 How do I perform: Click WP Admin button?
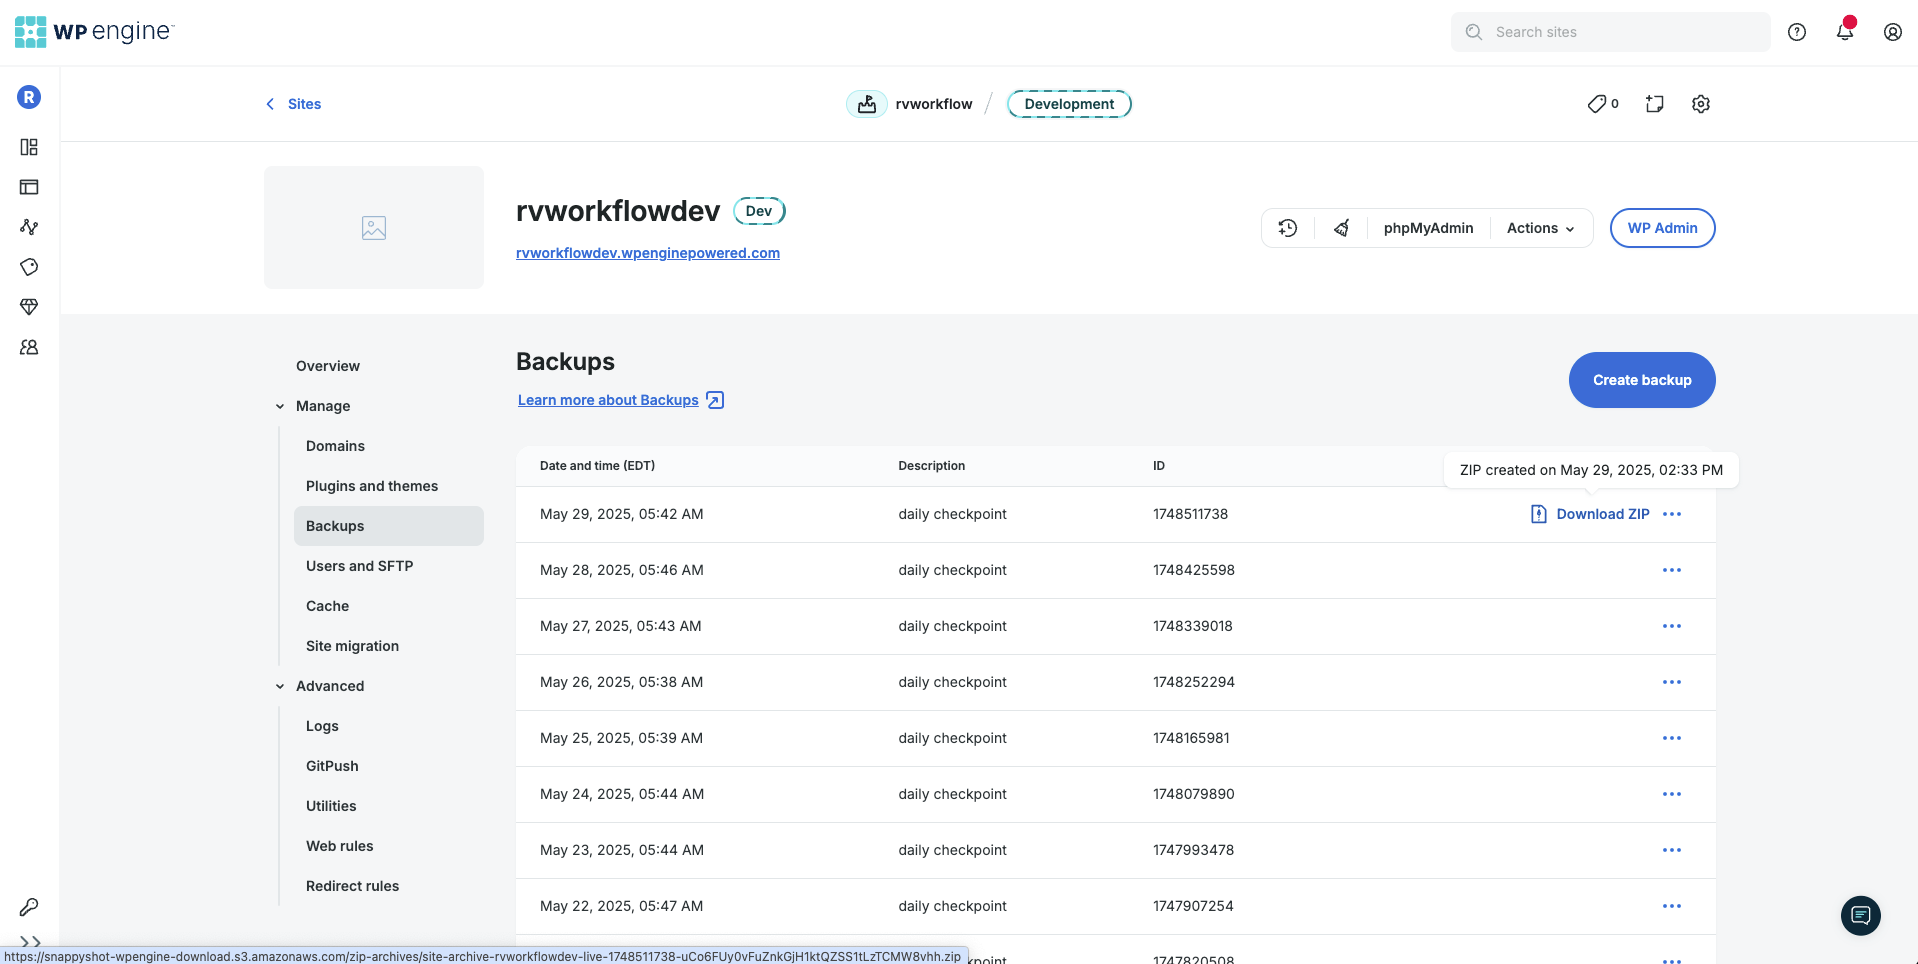coord(1662,228)
